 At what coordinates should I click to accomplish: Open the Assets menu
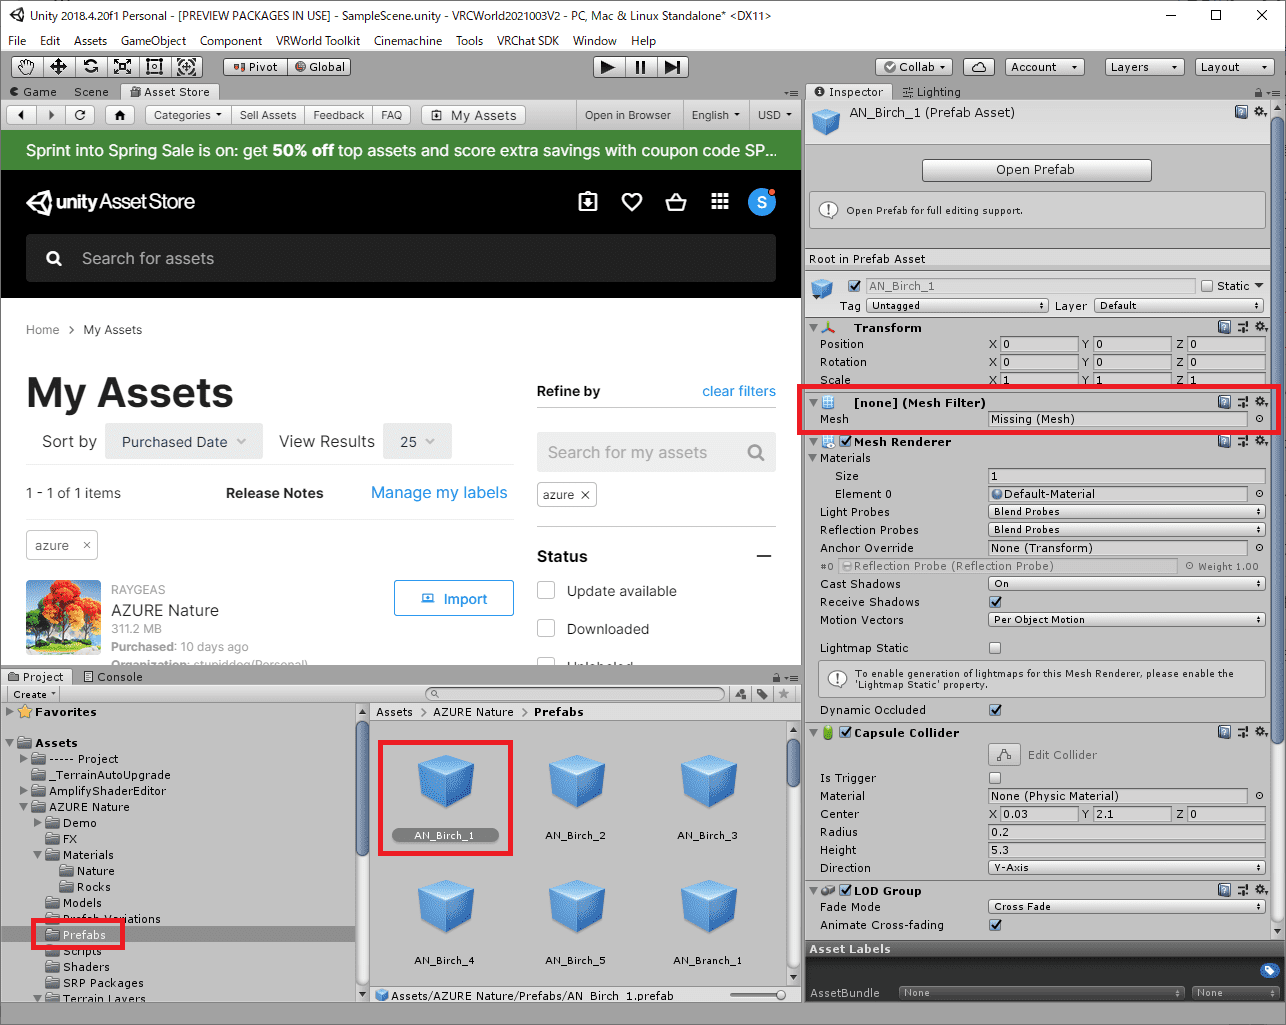tap(90, 41)
